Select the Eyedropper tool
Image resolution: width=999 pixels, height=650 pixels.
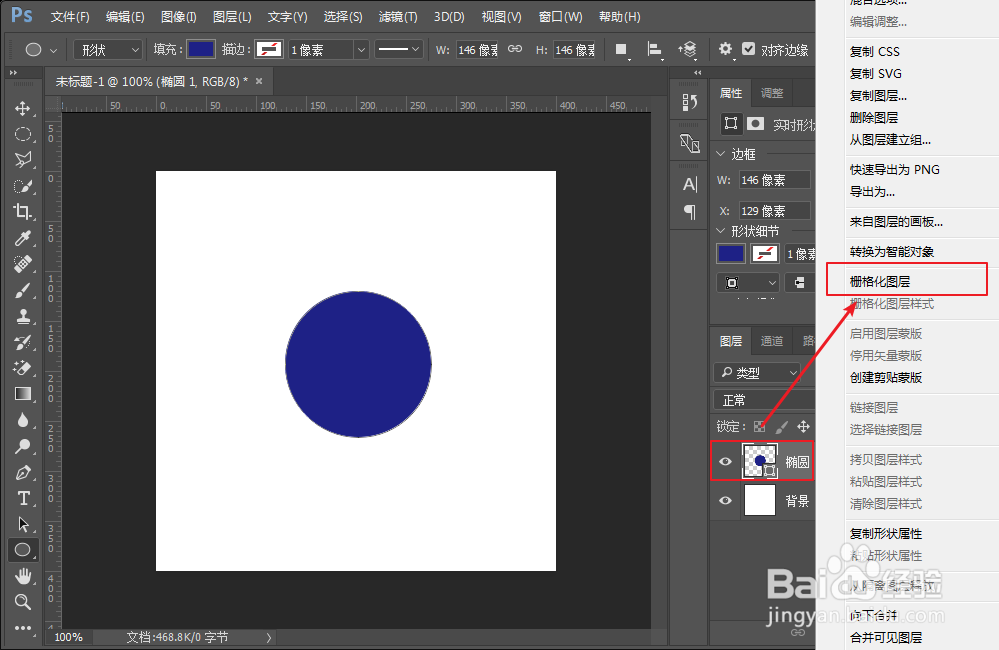[23, 238]
